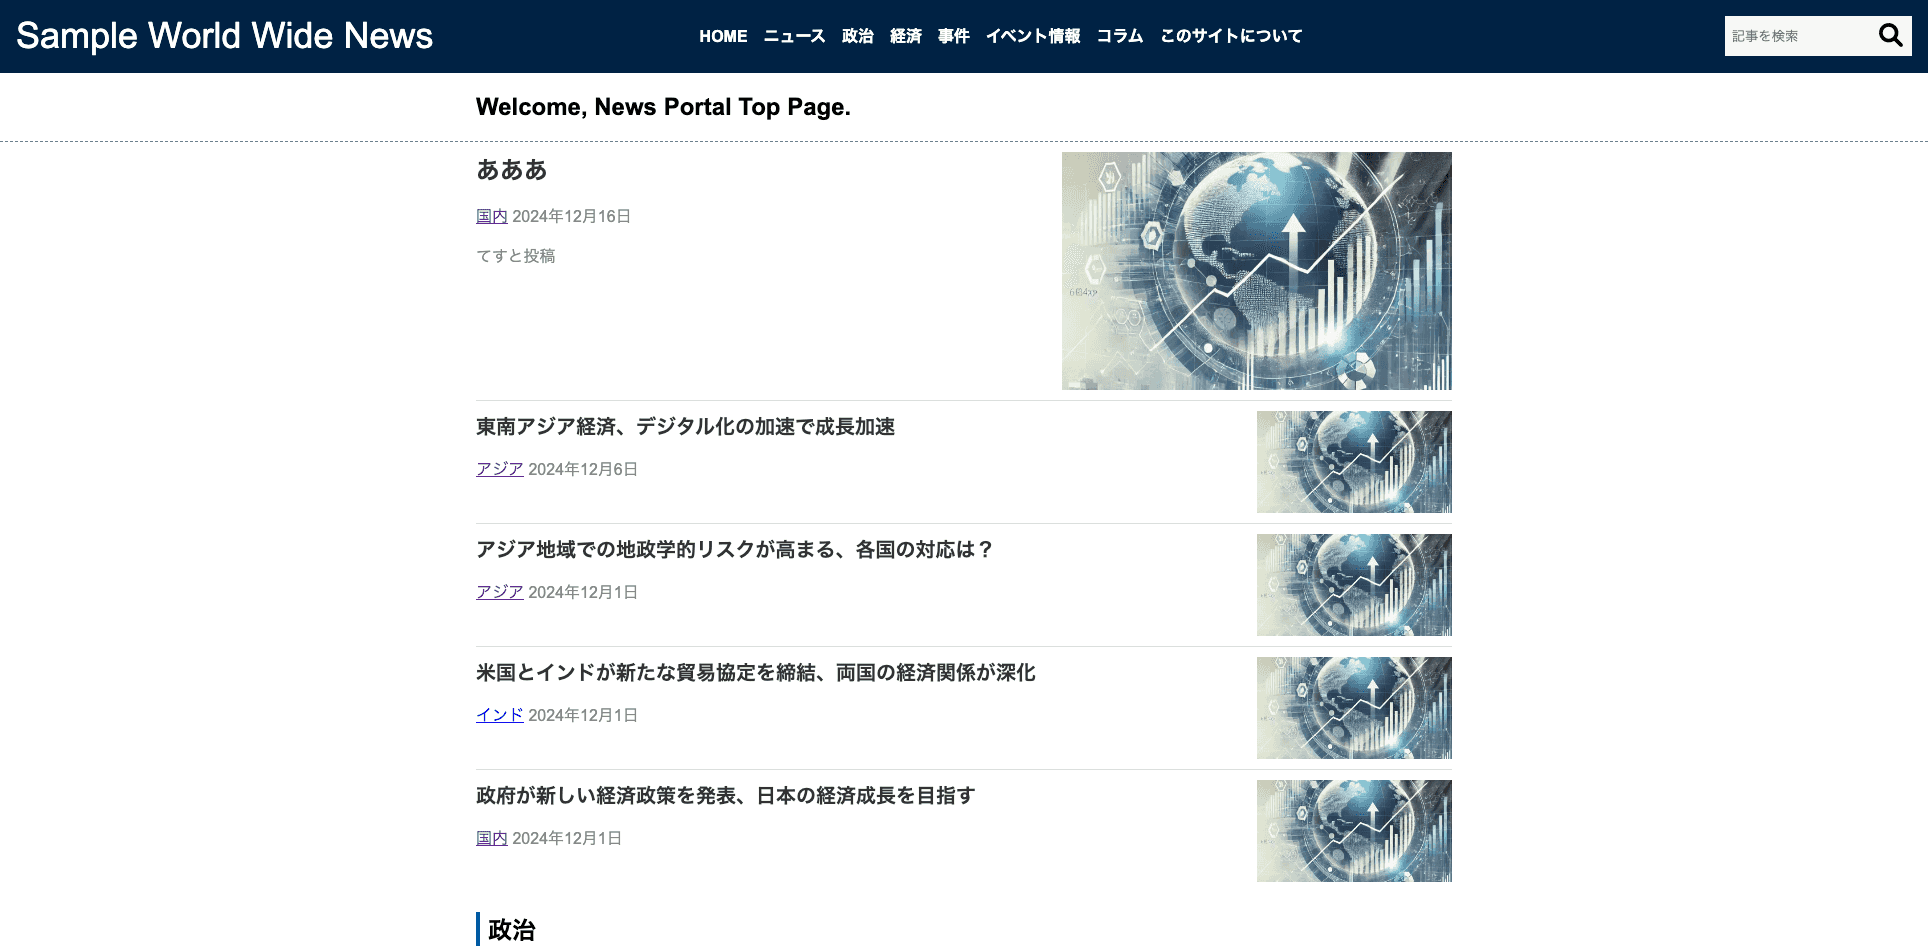Screen dimensions: 1928x946
Task: Click the image next to the US-India trade article
Action: click(1354, 707)
